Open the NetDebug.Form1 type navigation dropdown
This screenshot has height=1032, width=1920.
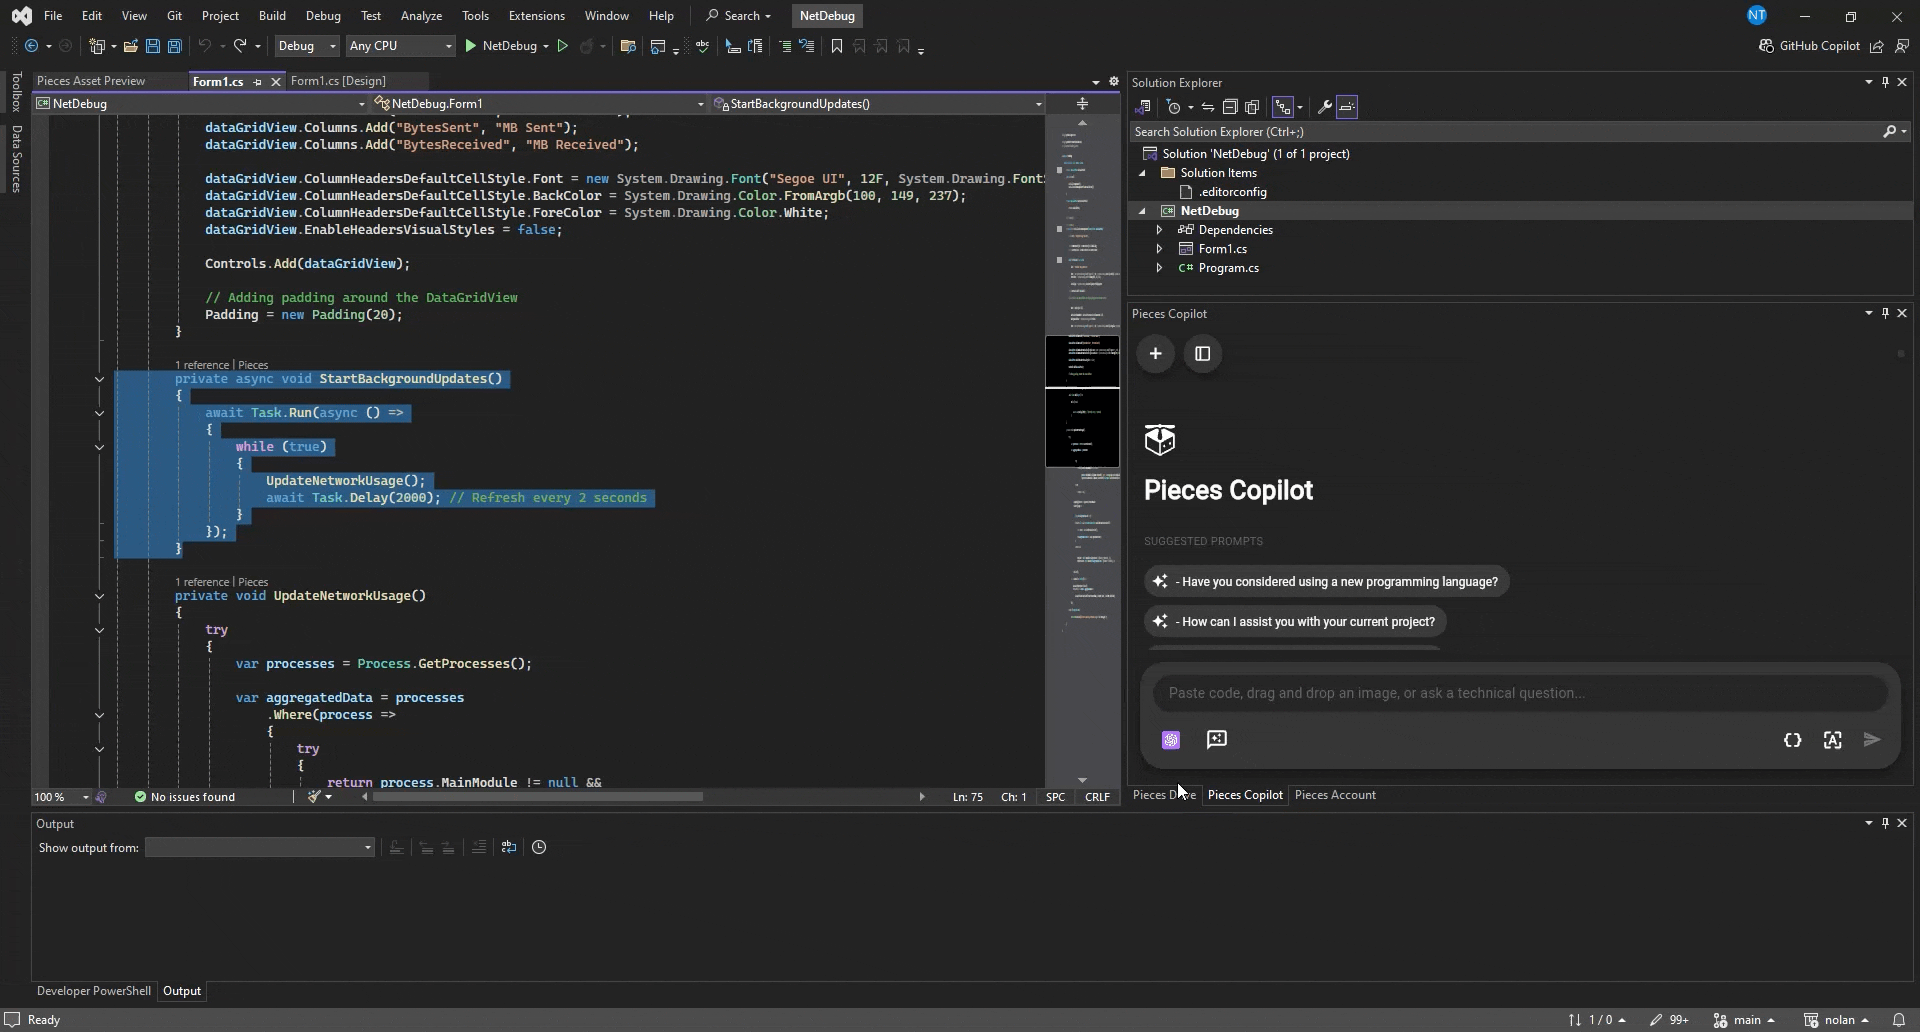(539, 104)
